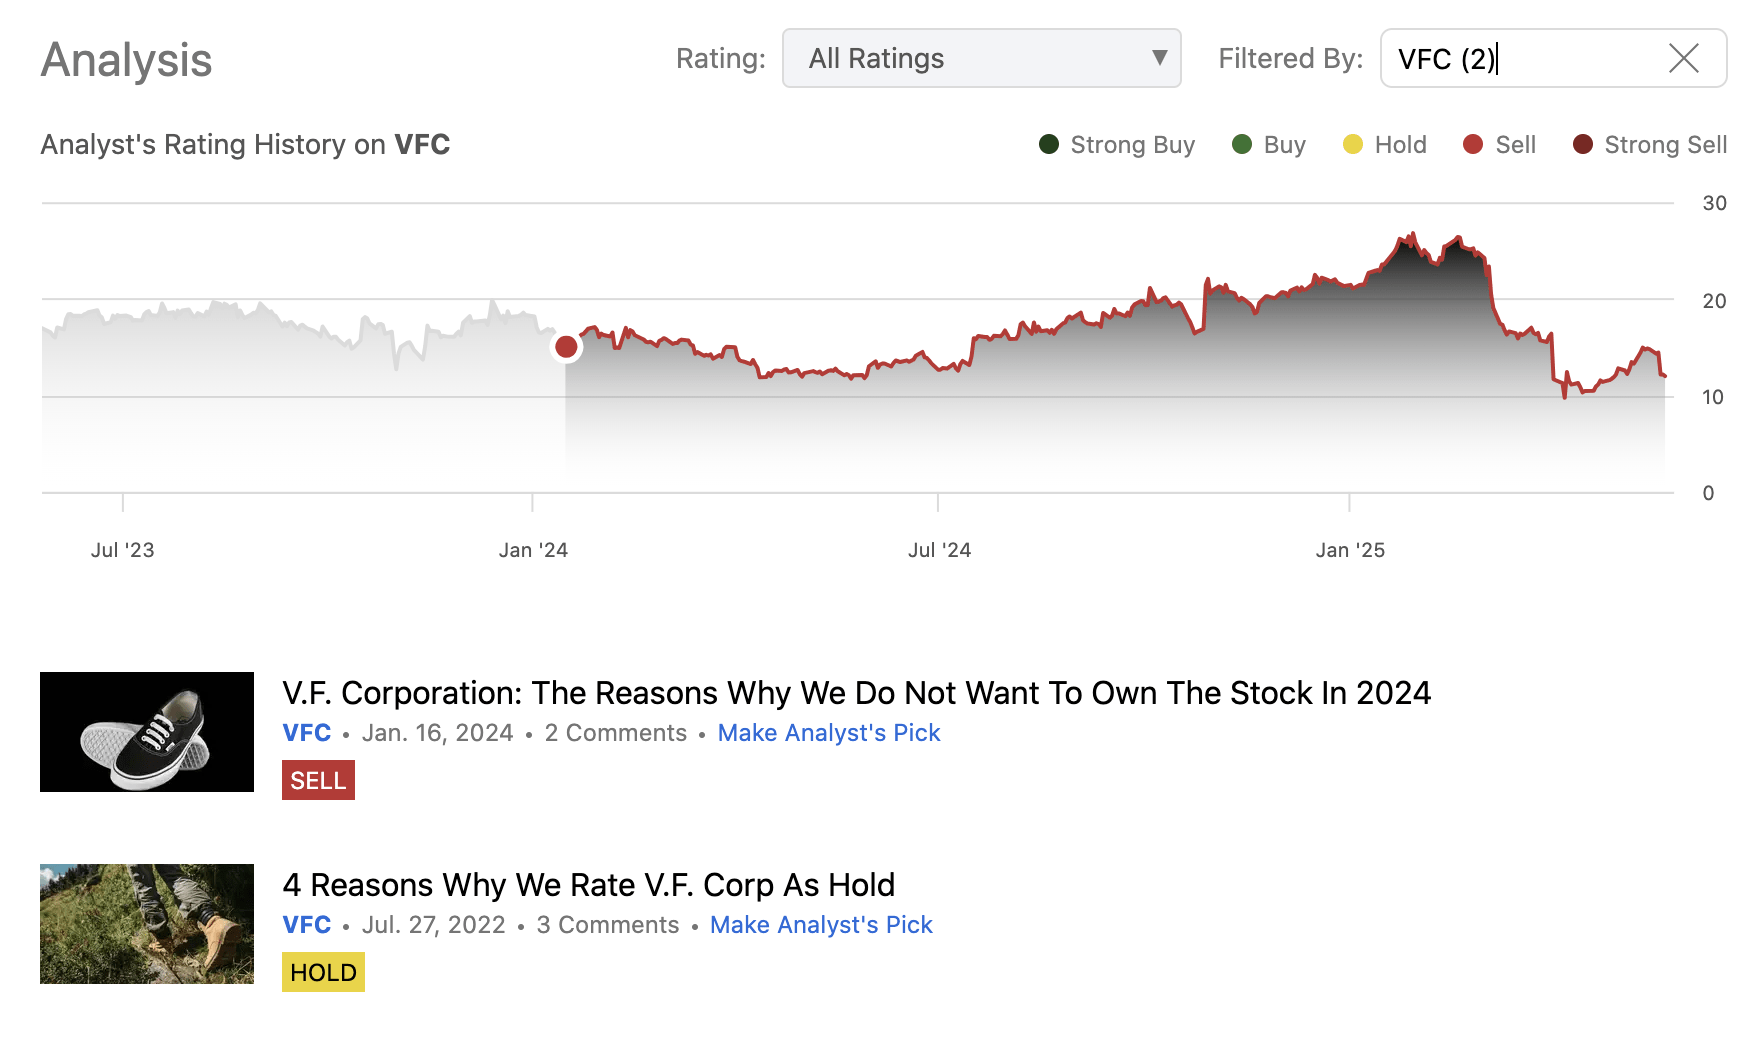Screen dimensions: 1764x1056
Task: Click the red Sell marker on chart
Action: 566,347
